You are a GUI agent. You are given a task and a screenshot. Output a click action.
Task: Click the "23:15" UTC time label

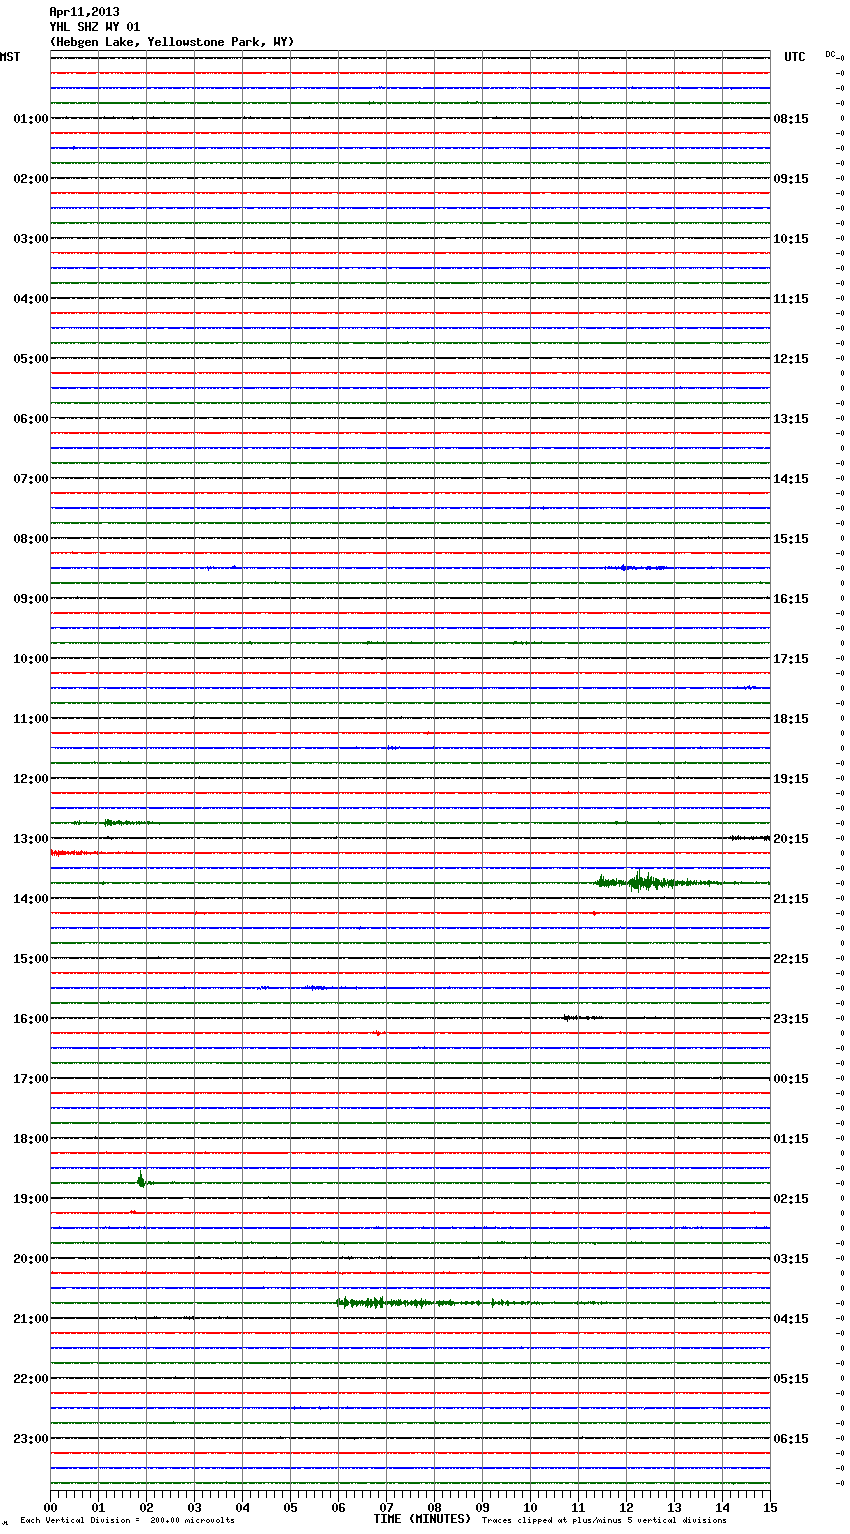pos(791,1019)
